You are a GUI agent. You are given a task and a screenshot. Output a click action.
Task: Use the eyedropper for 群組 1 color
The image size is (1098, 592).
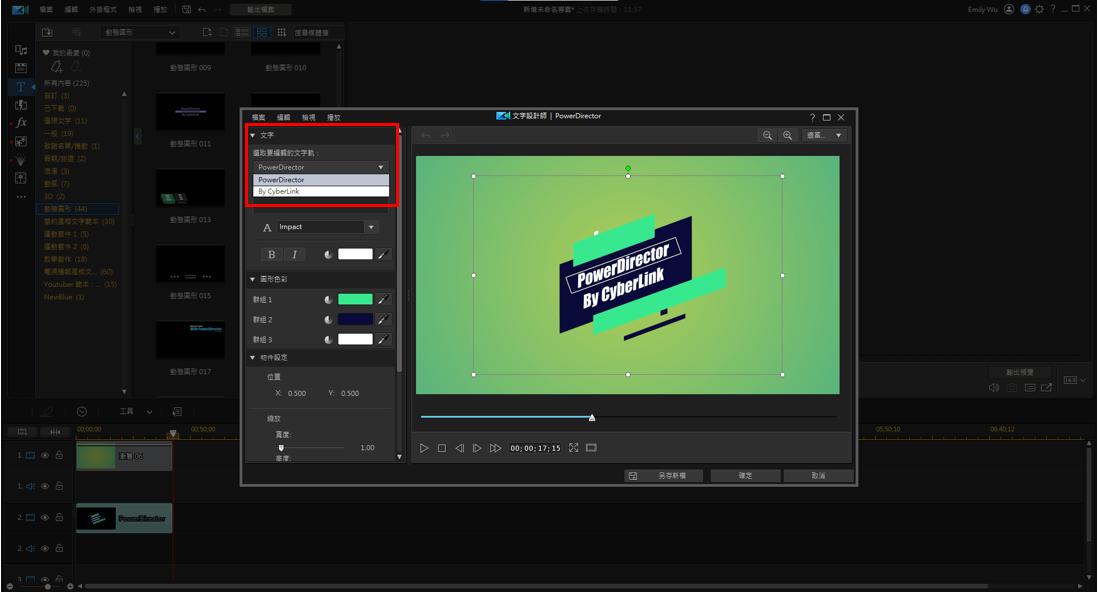click(383, 299)
